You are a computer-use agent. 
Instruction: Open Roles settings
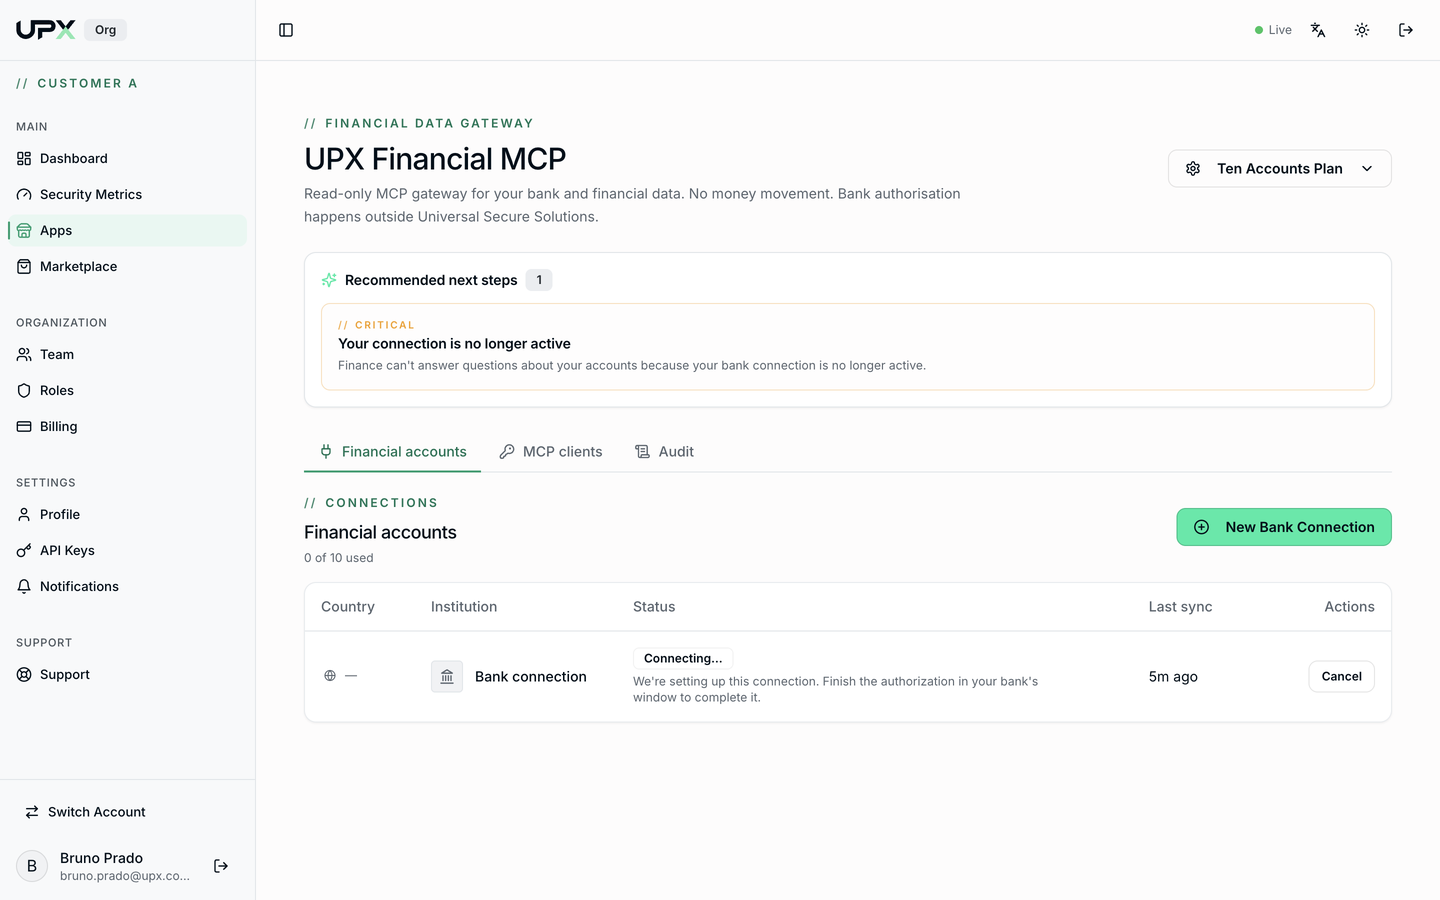128,390
